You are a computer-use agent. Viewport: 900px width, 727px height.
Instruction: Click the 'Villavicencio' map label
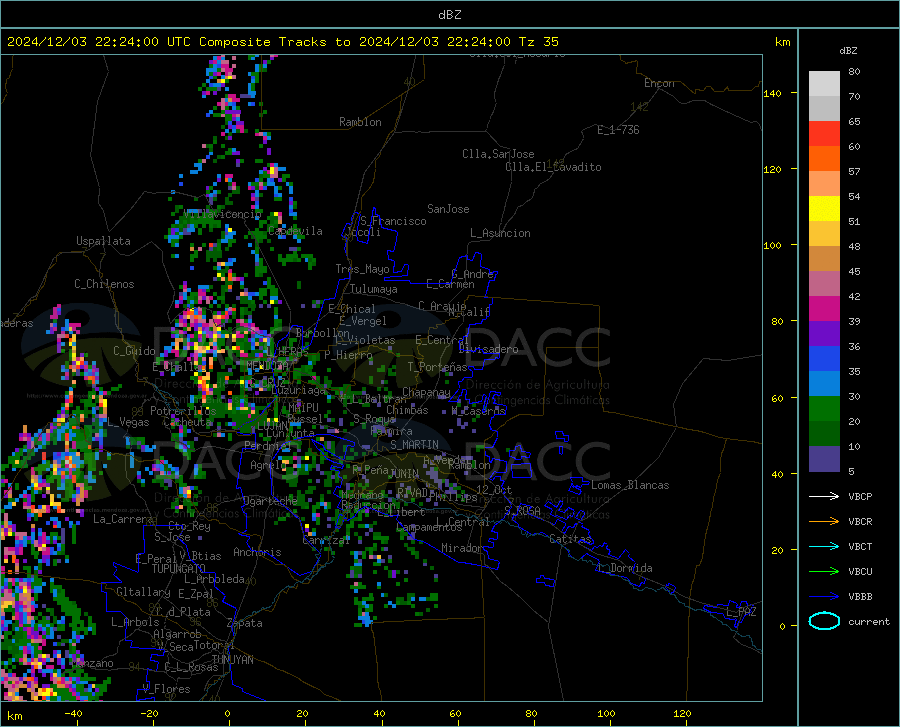[223, 214]
